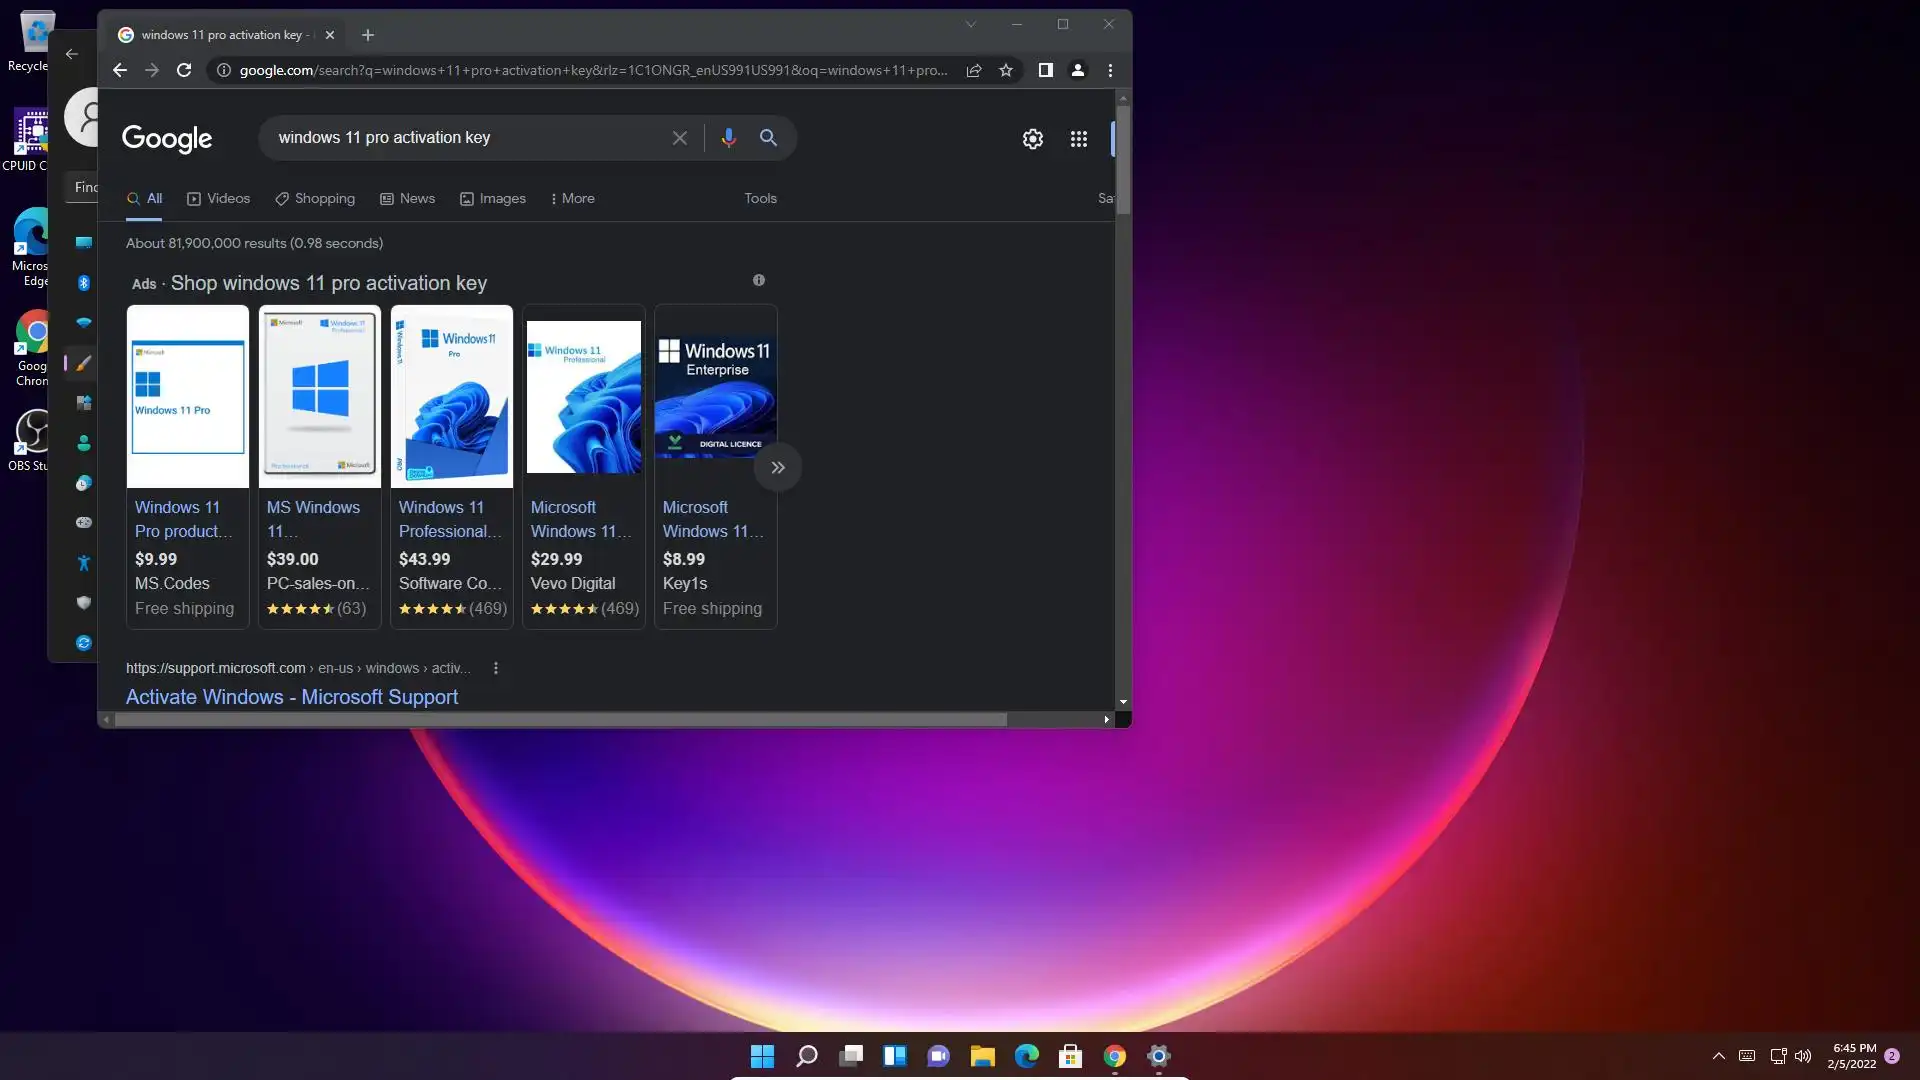Clear the search box with X icon
The image size is (1920, 1080).
tap(680, 138)
